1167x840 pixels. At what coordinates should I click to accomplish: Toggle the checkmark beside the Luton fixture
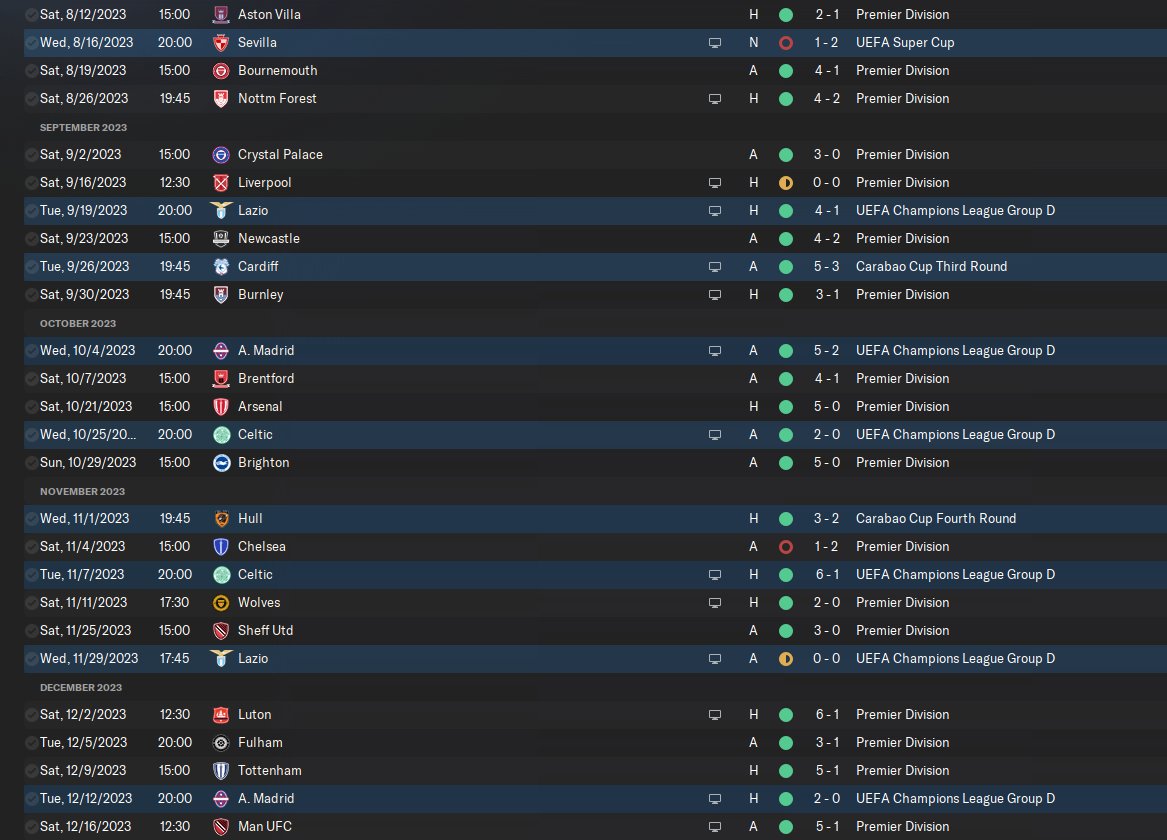(31, 715)
